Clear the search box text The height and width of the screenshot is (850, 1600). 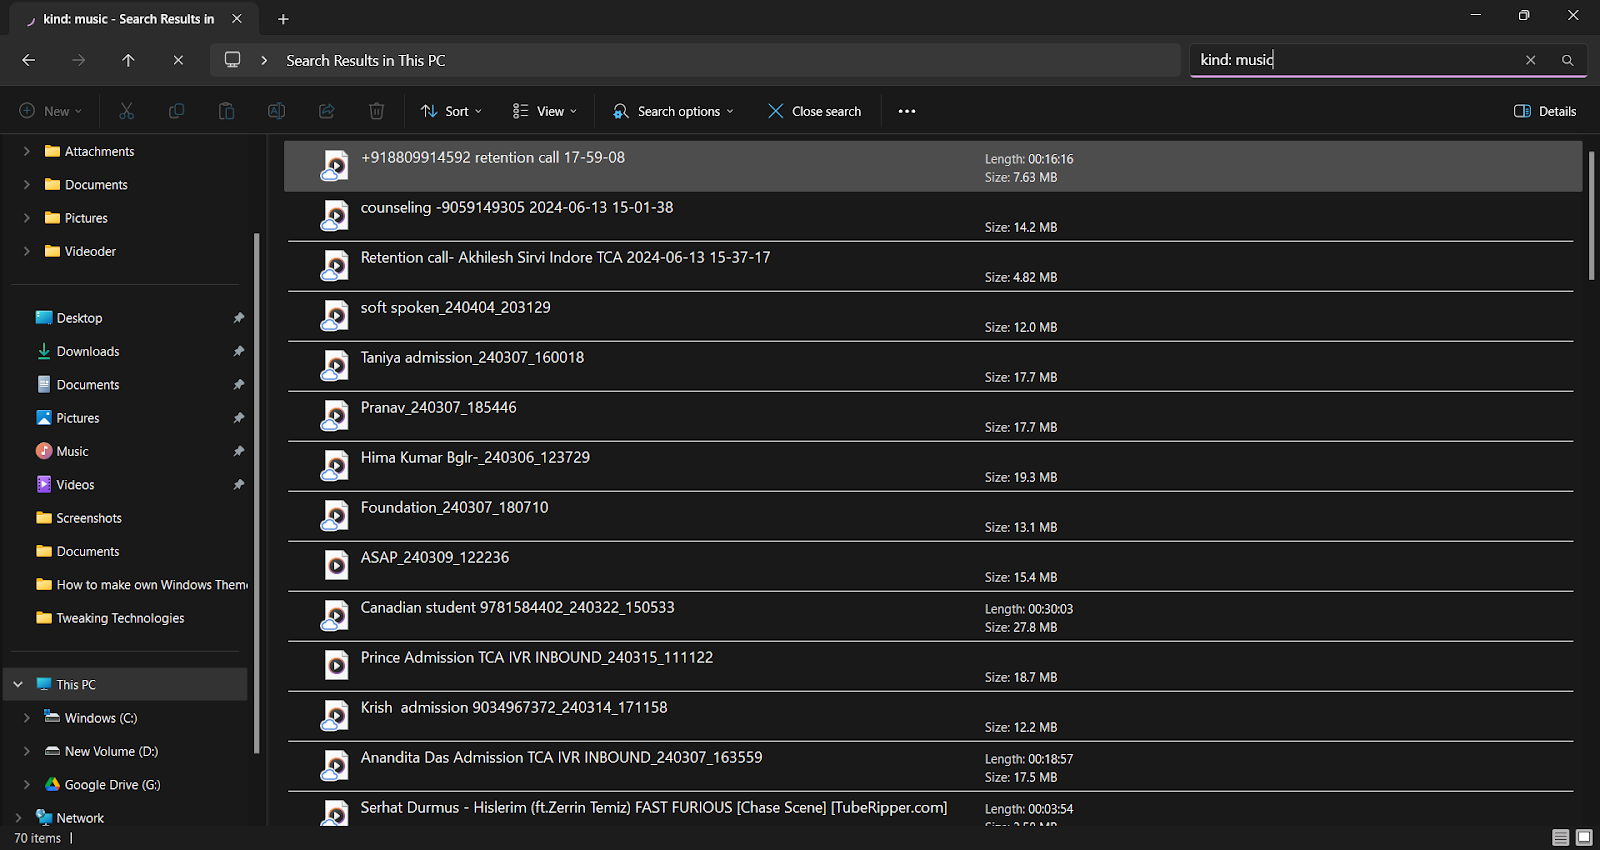[x=1530, y=60]
